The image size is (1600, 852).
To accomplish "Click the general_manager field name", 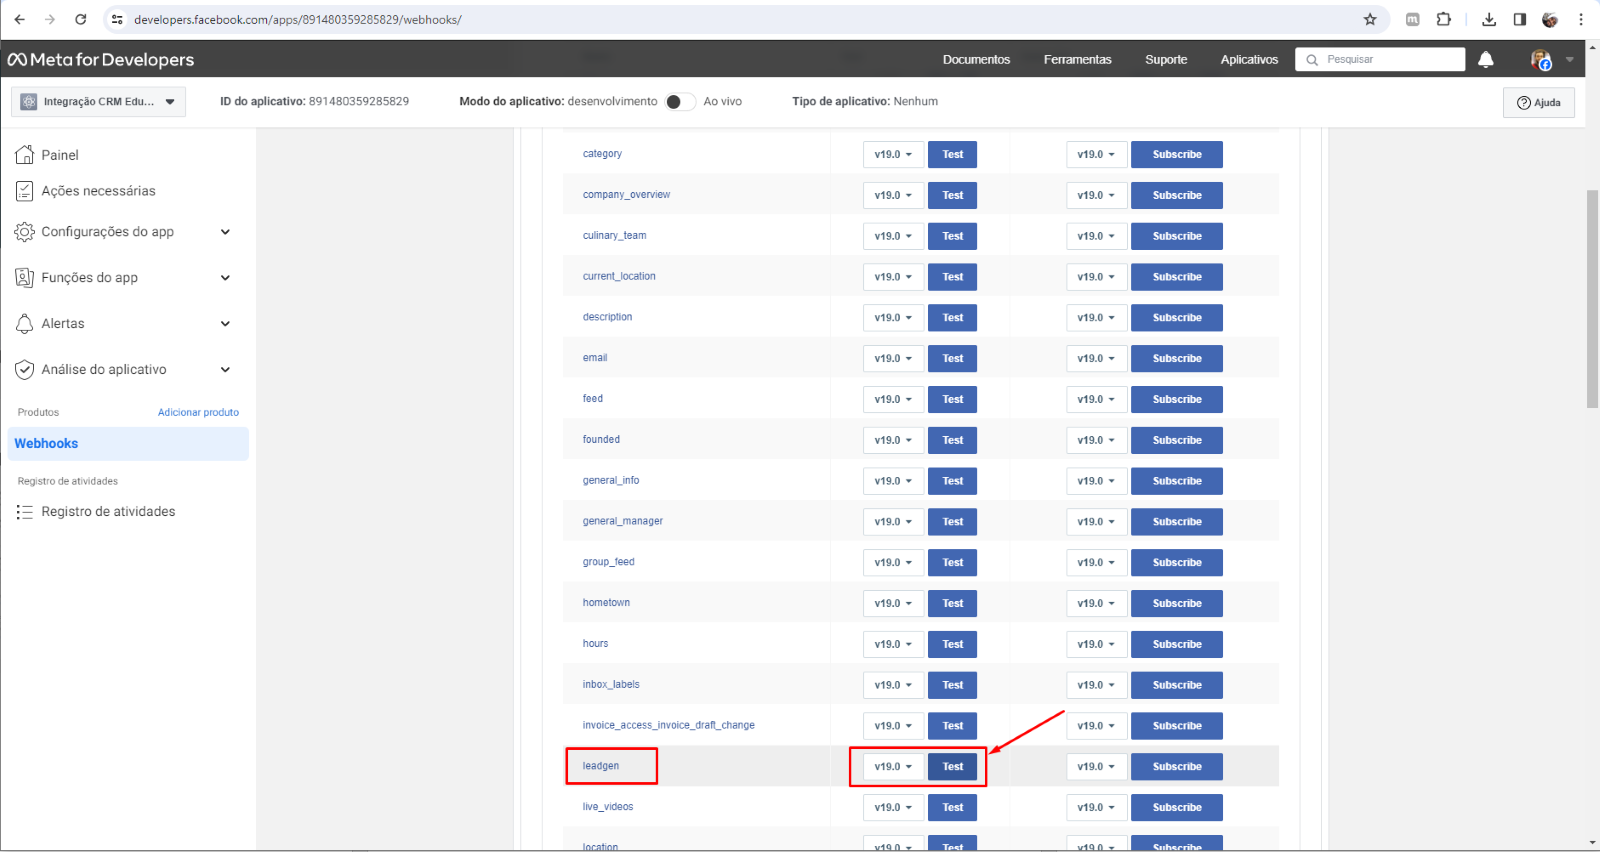I will pos(622,521).
